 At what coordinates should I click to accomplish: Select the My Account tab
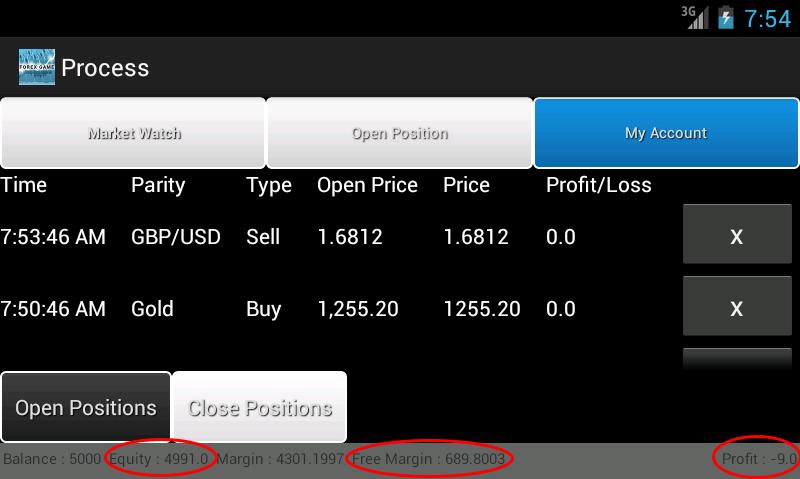tap(666, 133)
